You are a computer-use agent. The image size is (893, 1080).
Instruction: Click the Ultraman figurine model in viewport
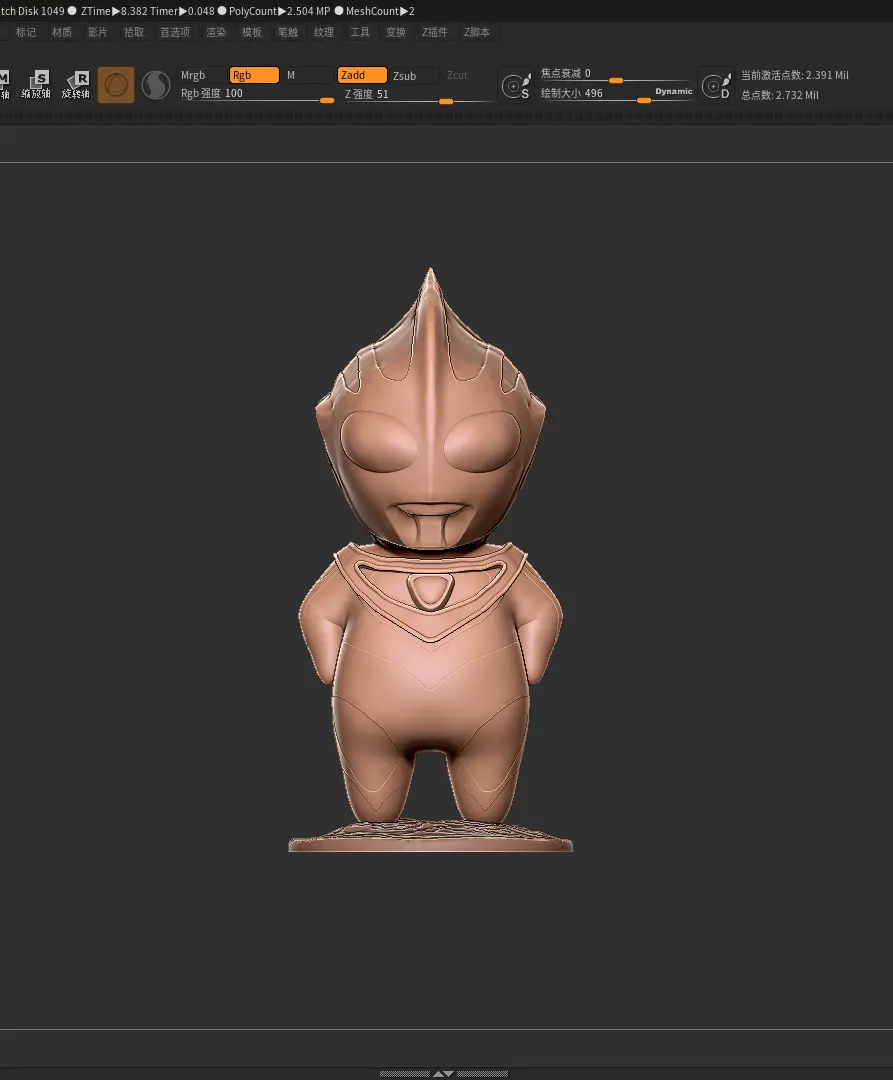point(430,559)
